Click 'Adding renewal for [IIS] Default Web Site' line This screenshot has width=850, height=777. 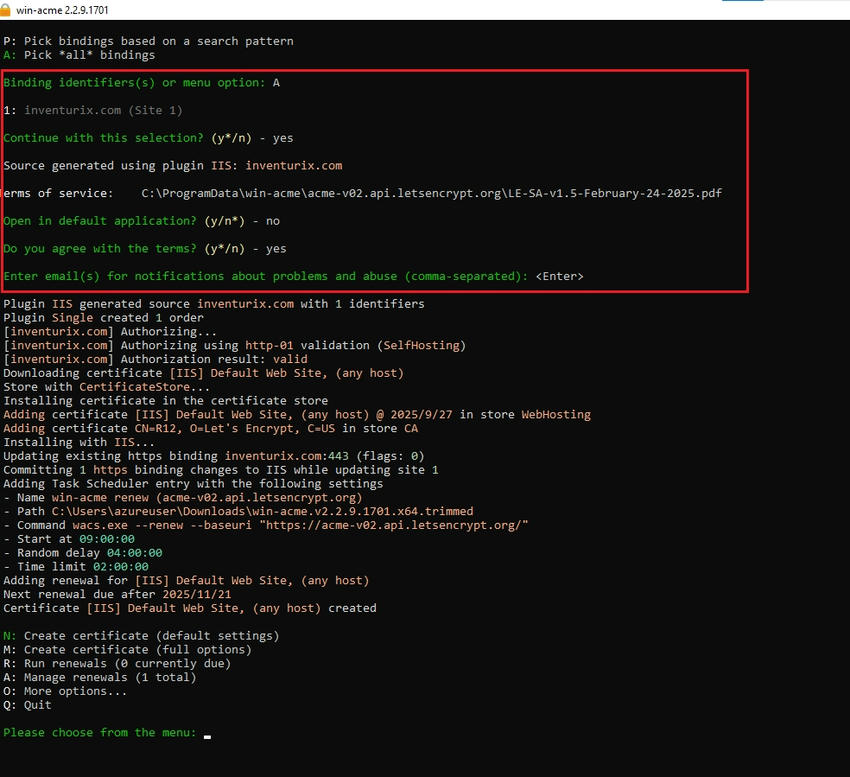[186, 581]
